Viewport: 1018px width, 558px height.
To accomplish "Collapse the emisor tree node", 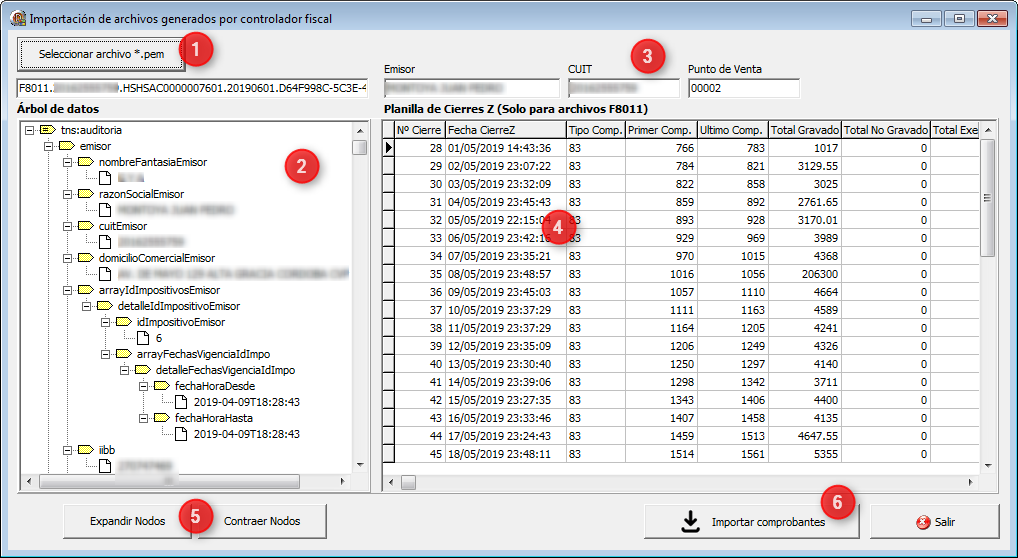I will coord(48,146).
